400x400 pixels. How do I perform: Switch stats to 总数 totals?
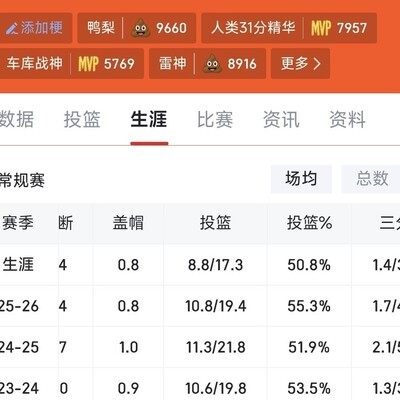coord(371,179)
